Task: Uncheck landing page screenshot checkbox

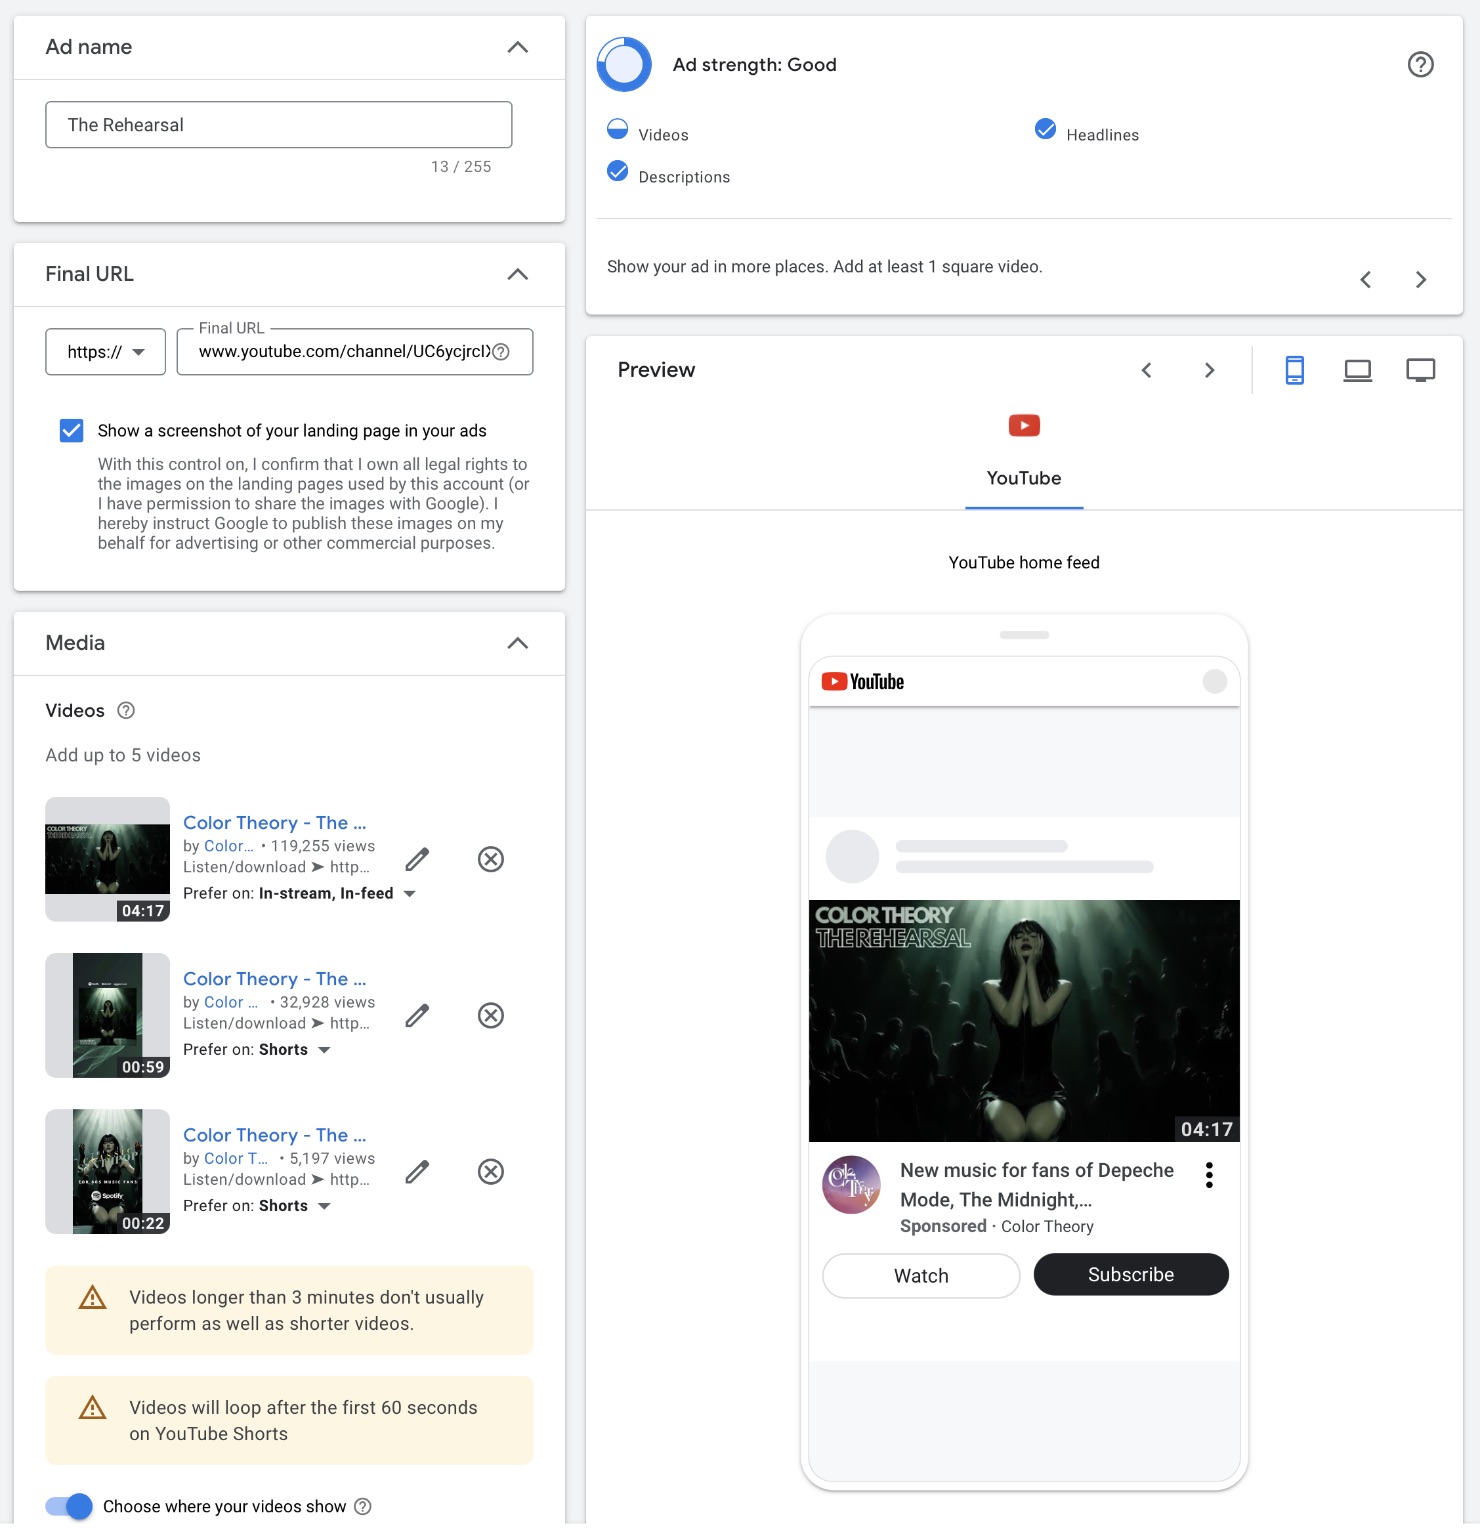Action: [72, 431]
